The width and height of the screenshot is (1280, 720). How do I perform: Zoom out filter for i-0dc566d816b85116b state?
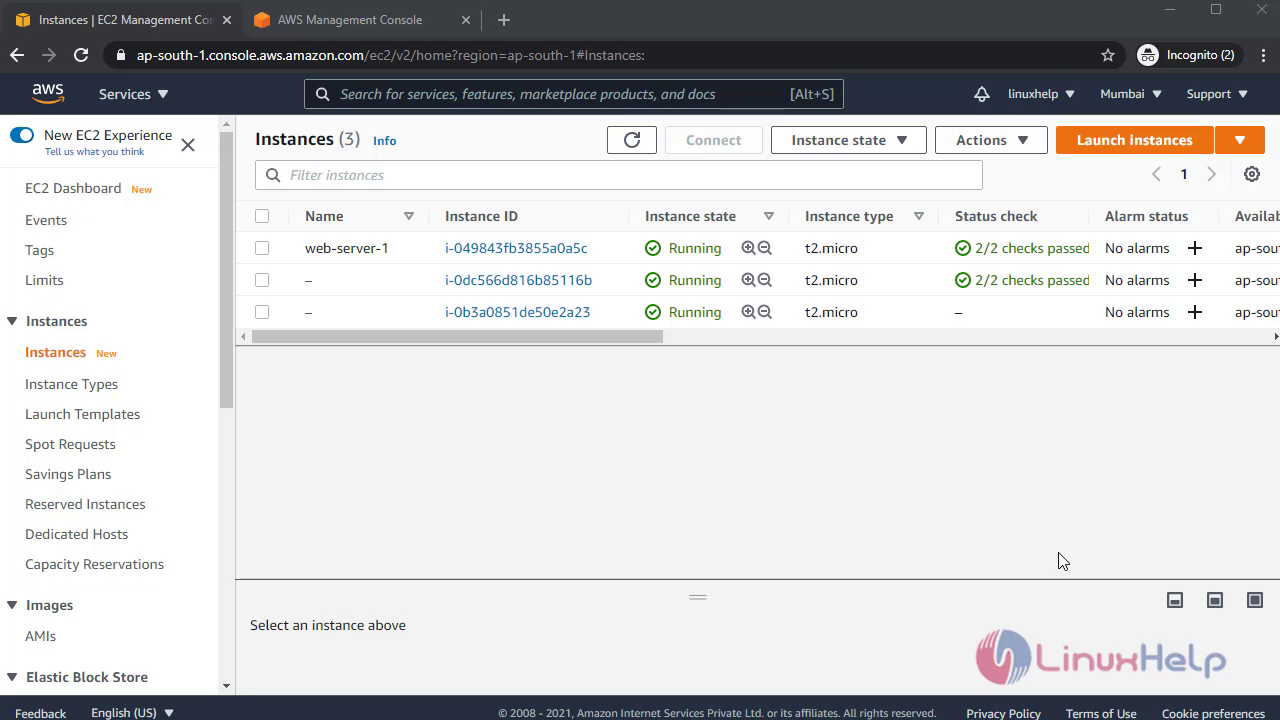765,280
